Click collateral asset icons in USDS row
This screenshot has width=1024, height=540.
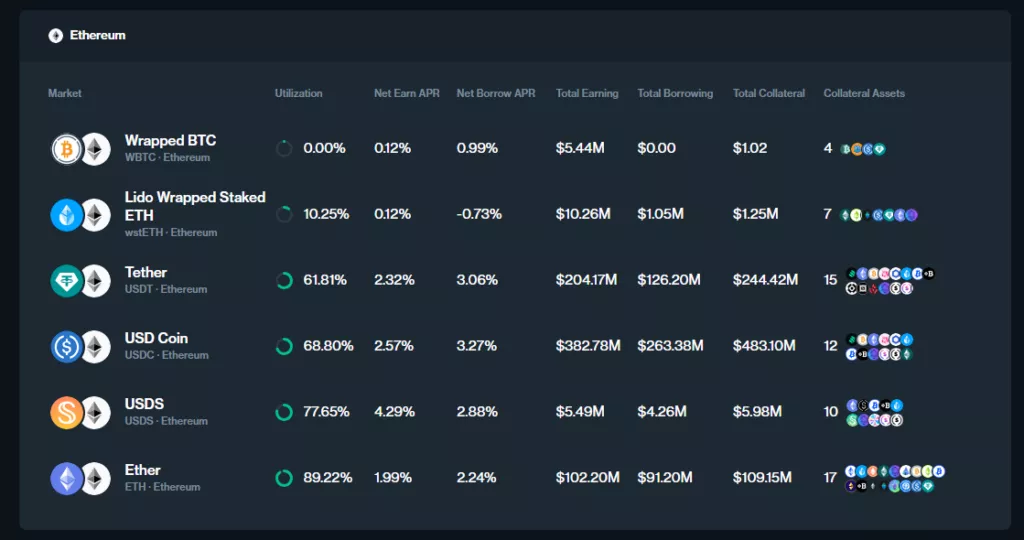(x=874, y=413)
